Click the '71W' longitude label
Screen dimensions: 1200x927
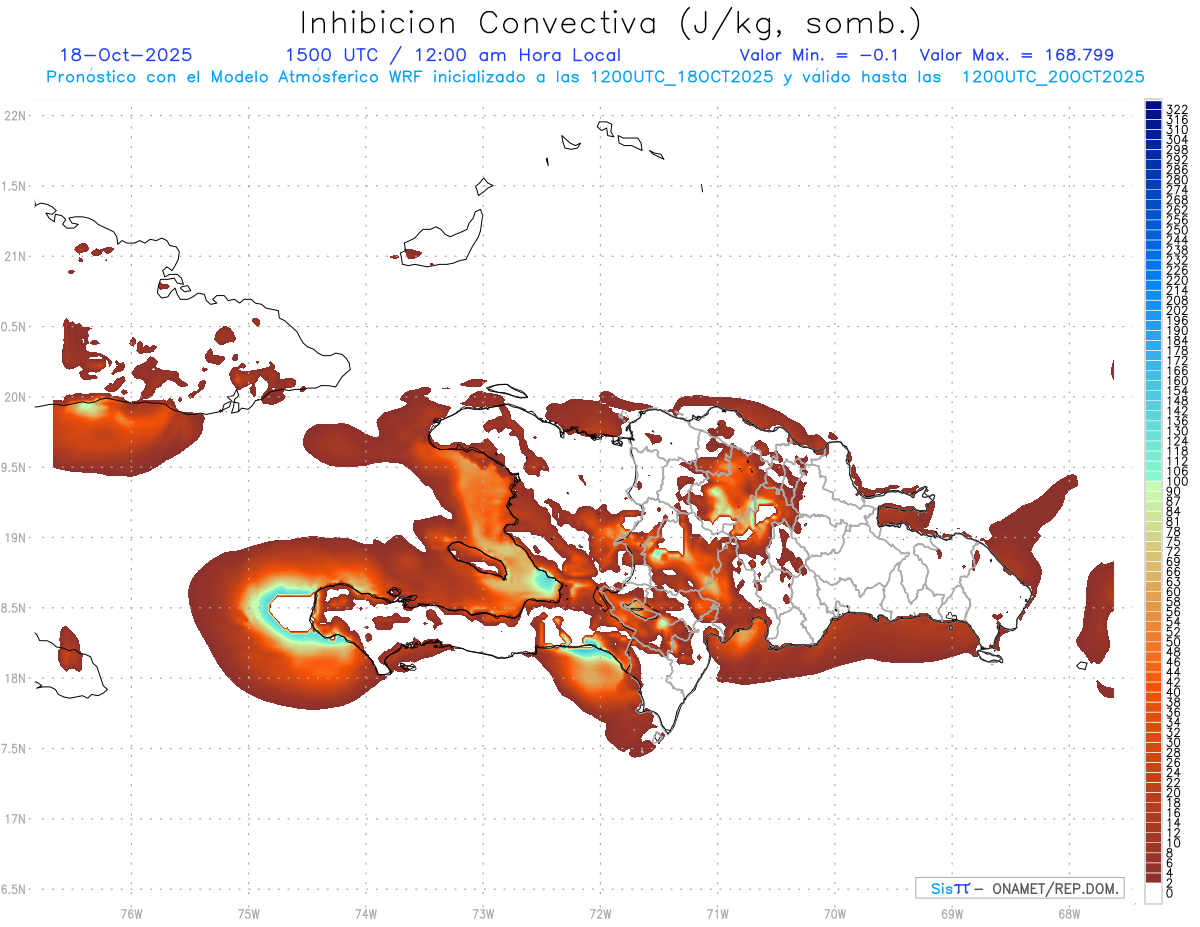[717, 912]
